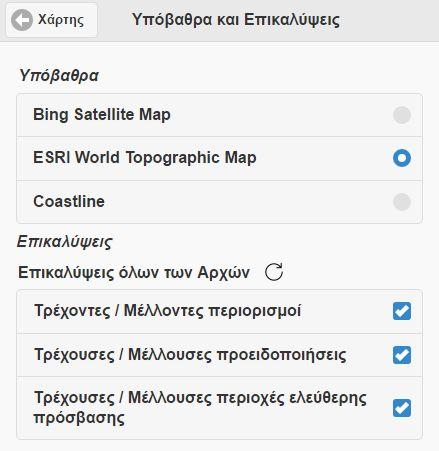Refresh overlays of all authorities

pos(274,272)
